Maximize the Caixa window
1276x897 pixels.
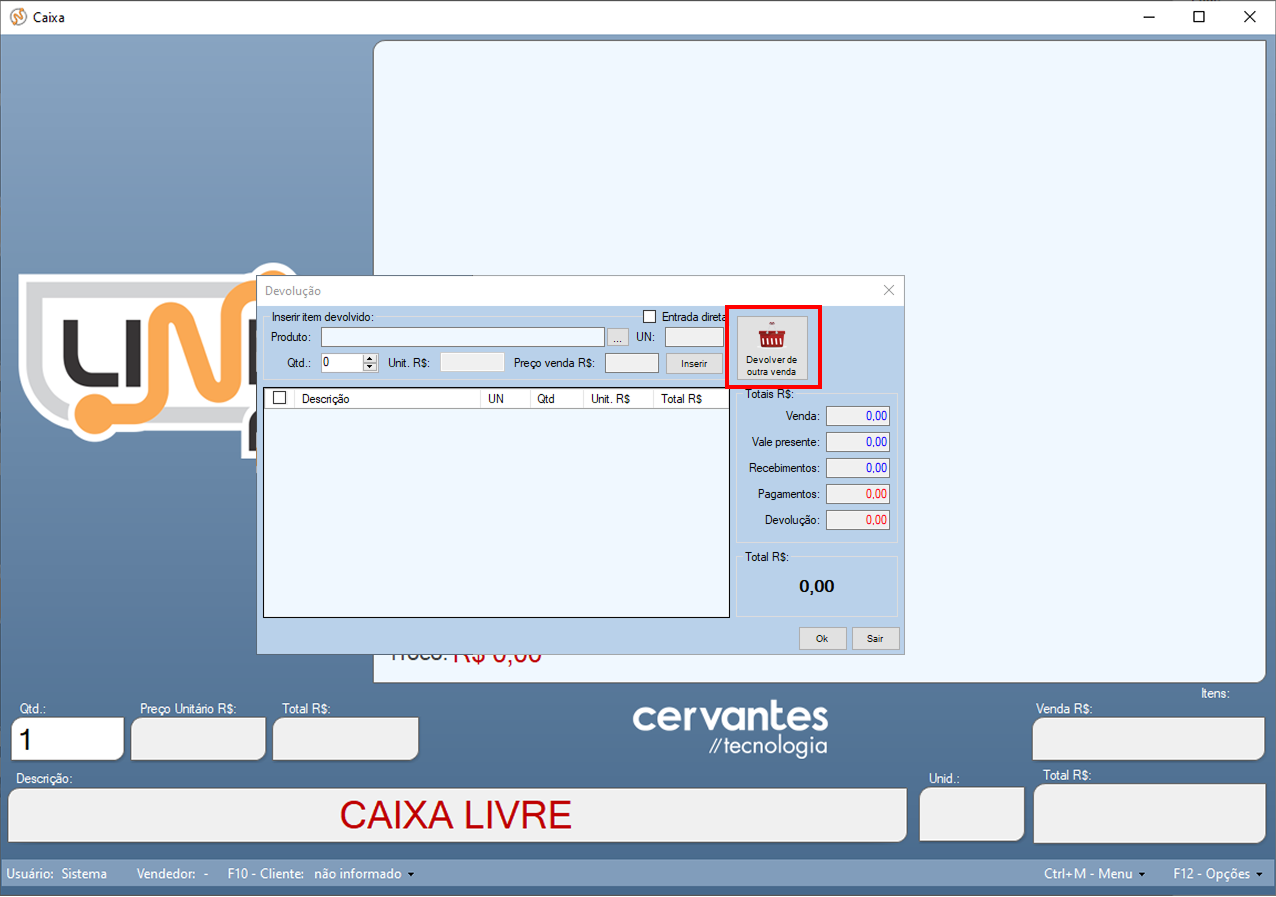1199,17
